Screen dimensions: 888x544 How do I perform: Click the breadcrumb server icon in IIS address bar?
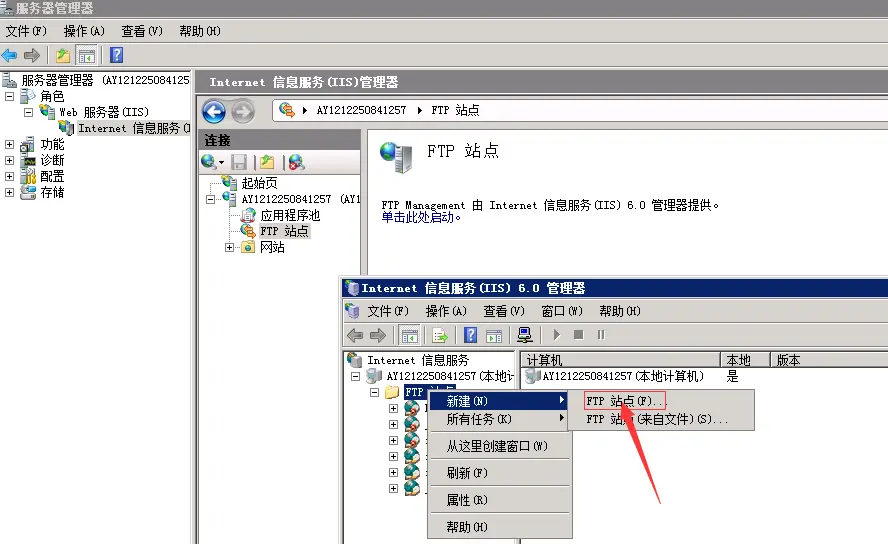287,110
